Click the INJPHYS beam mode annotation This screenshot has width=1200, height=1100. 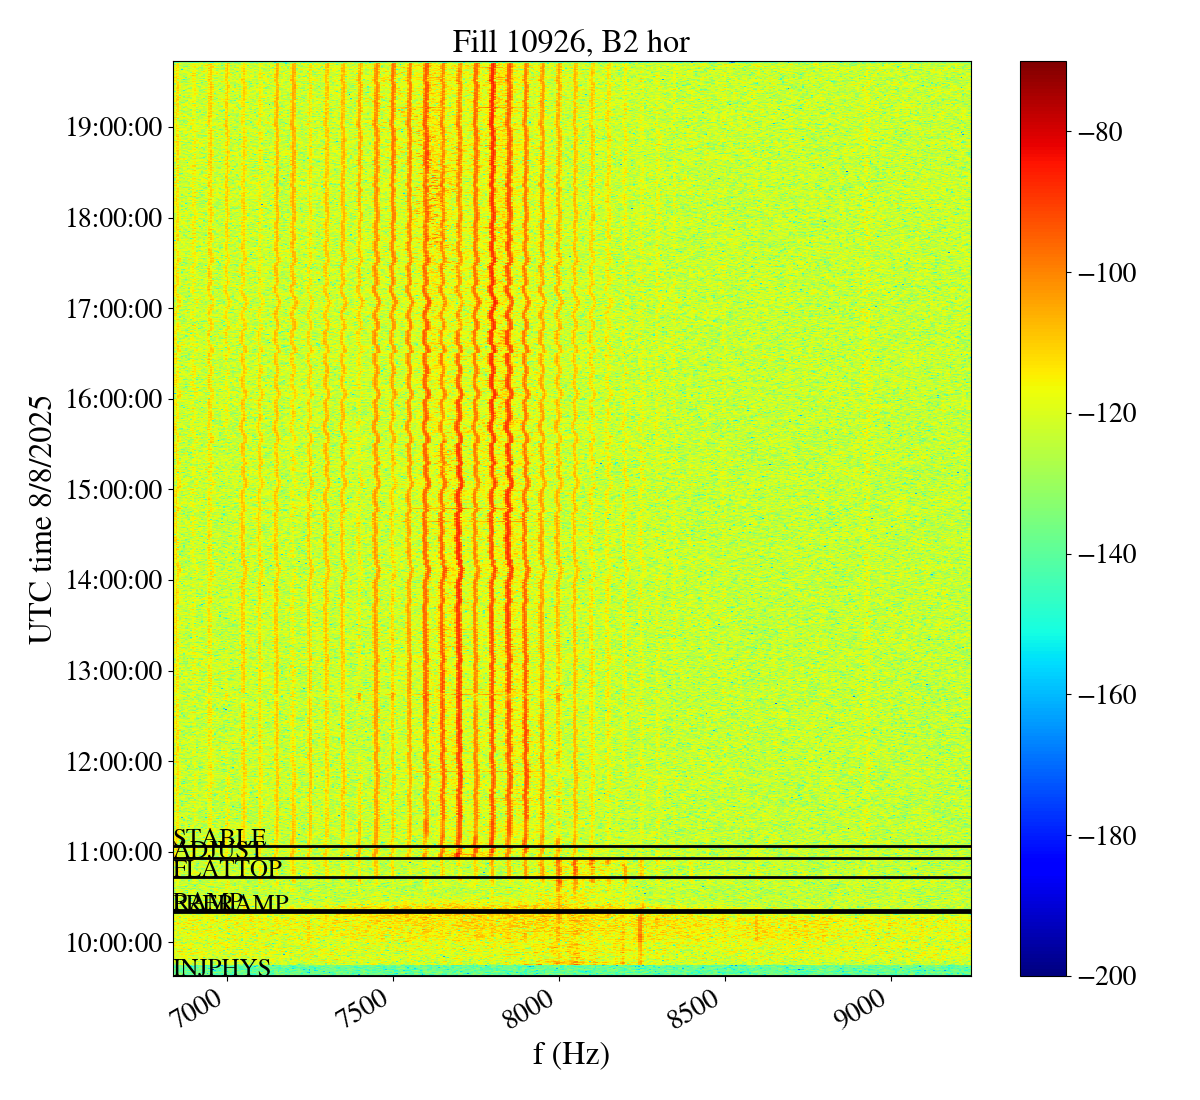click(x=222, y=968)
